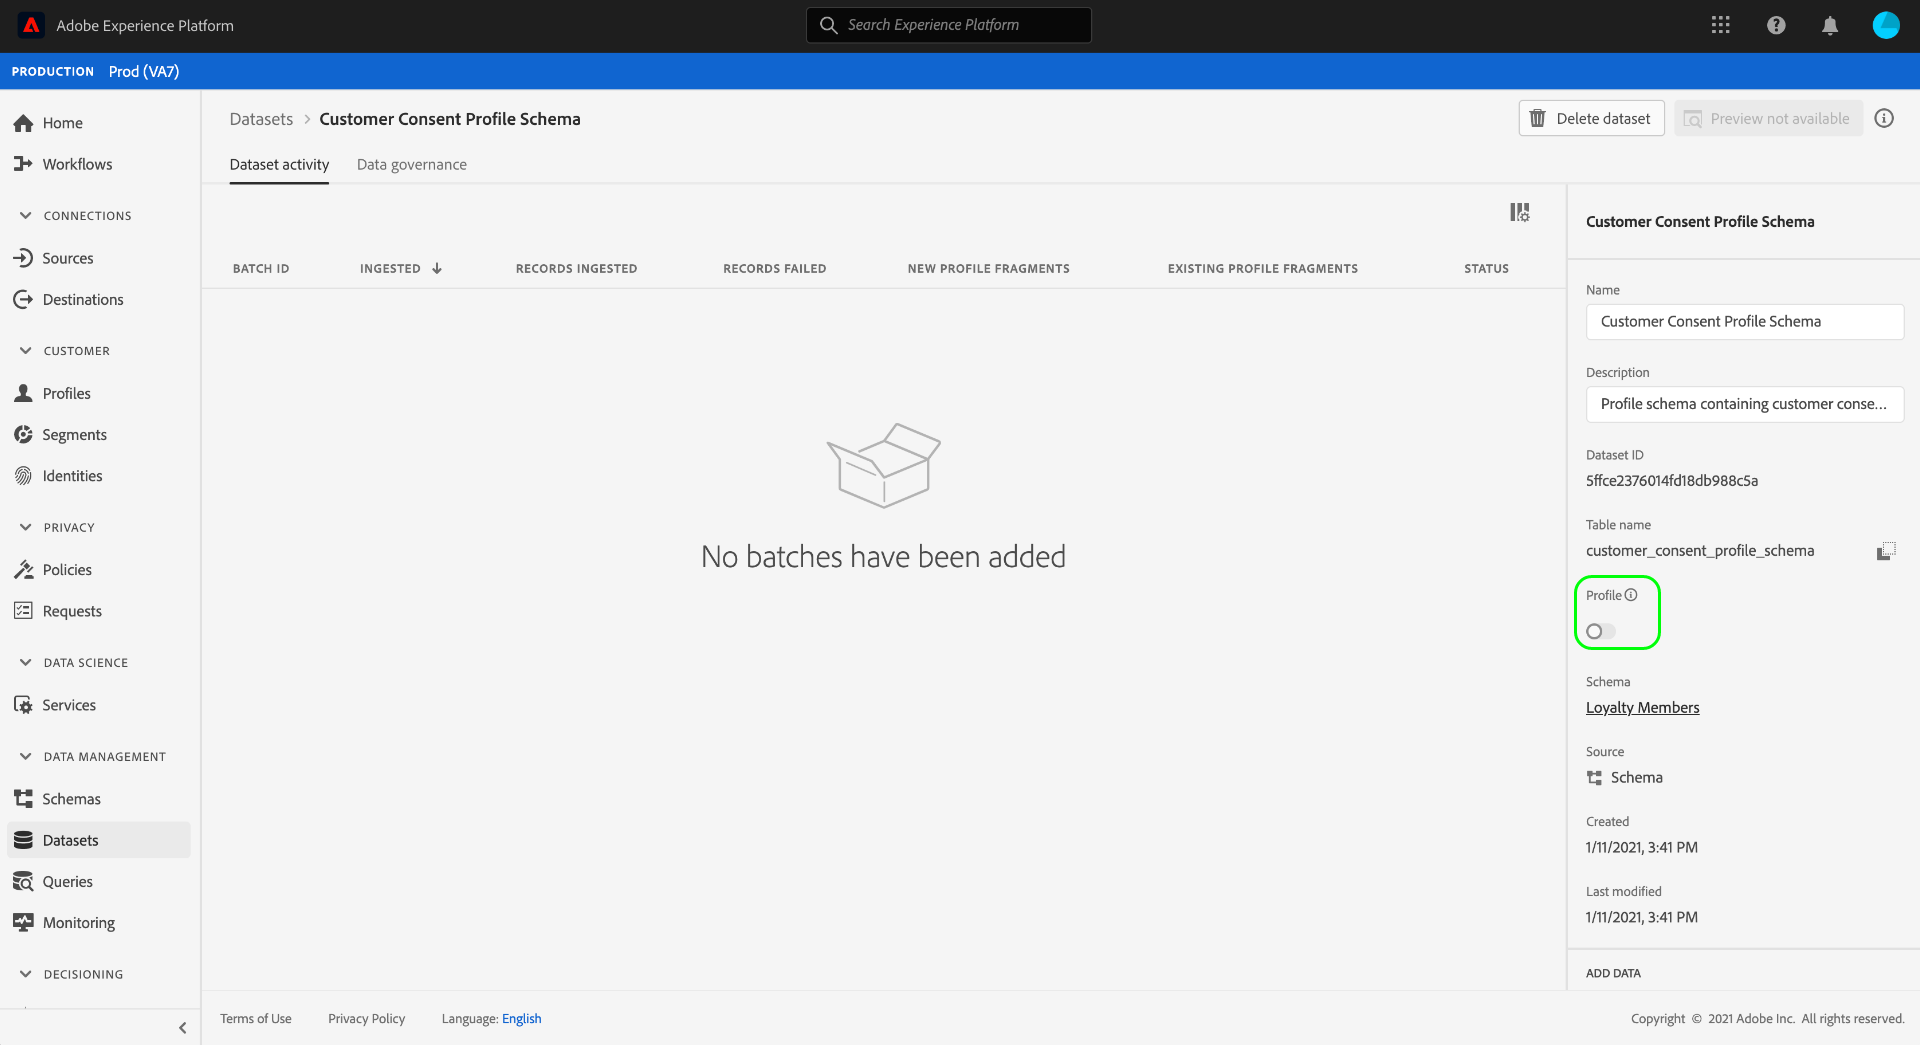This screenshot has width=1920, height=1045.
Task: Click the Policies gavel icon
Action: click(24, 570)
